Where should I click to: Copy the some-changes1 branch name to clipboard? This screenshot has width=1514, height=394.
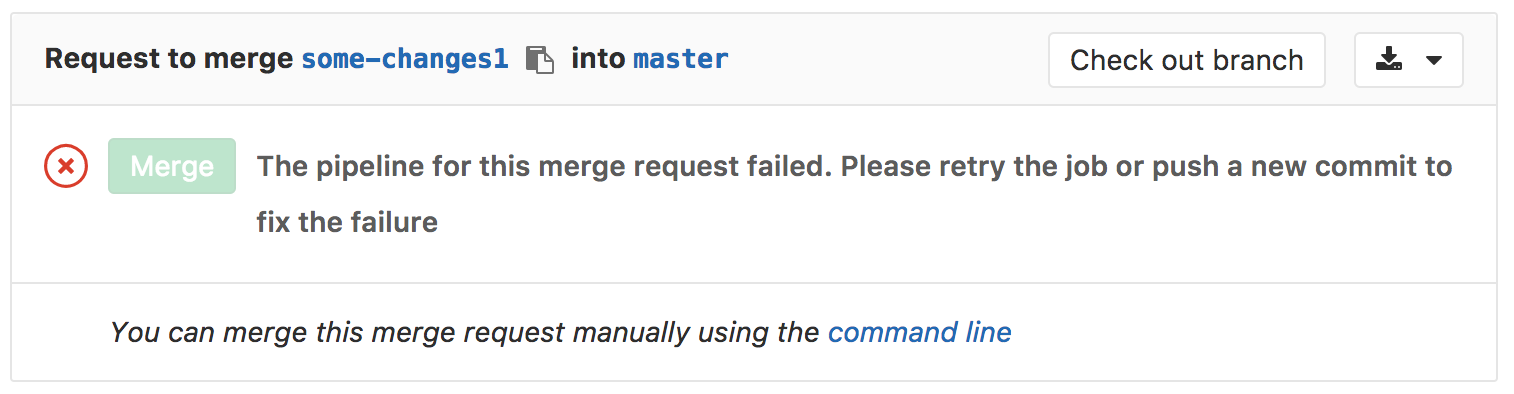click(x=540, y=60)
